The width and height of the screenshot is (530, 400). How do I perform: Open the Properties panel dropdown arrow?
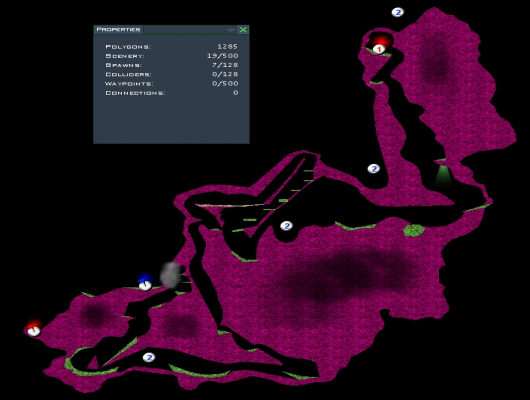click(x=231, y=30)
